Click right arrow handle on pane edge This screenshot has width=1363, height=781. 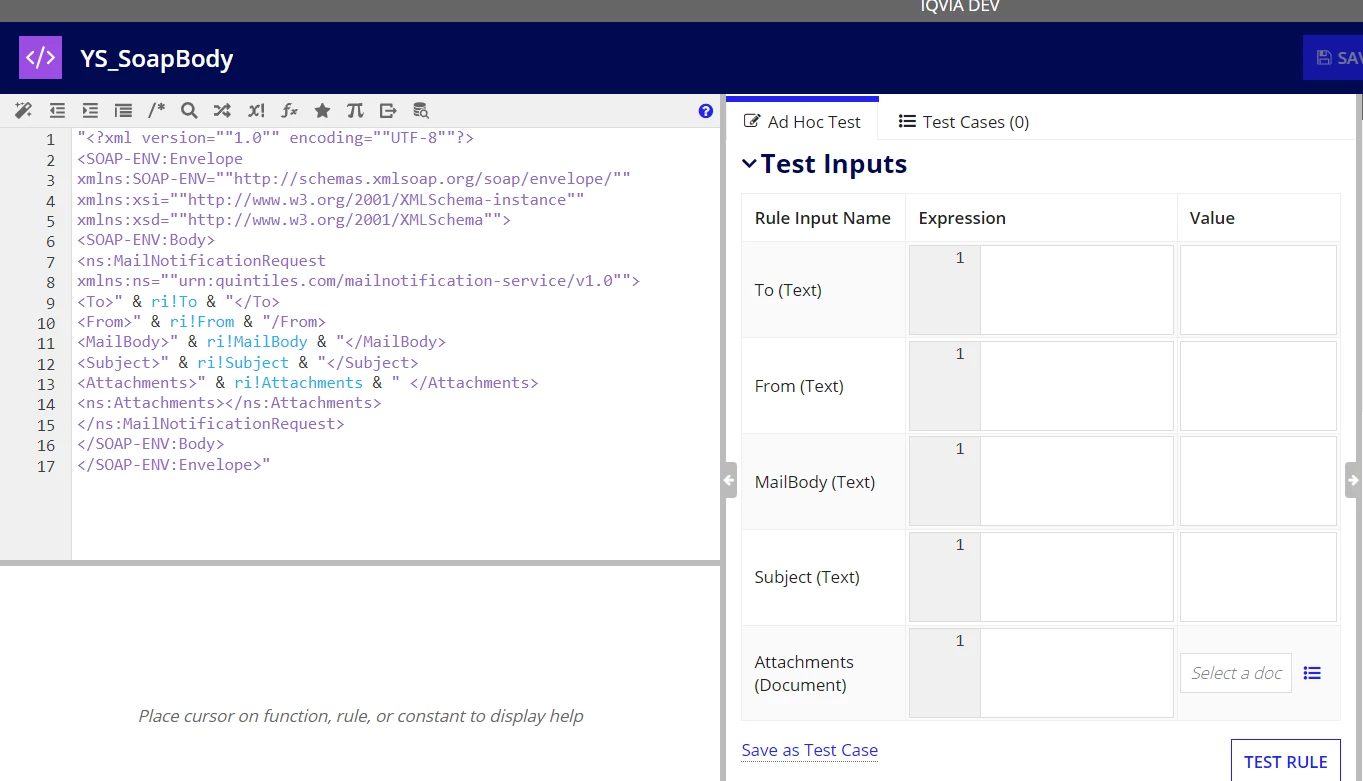click(1353, 480)
